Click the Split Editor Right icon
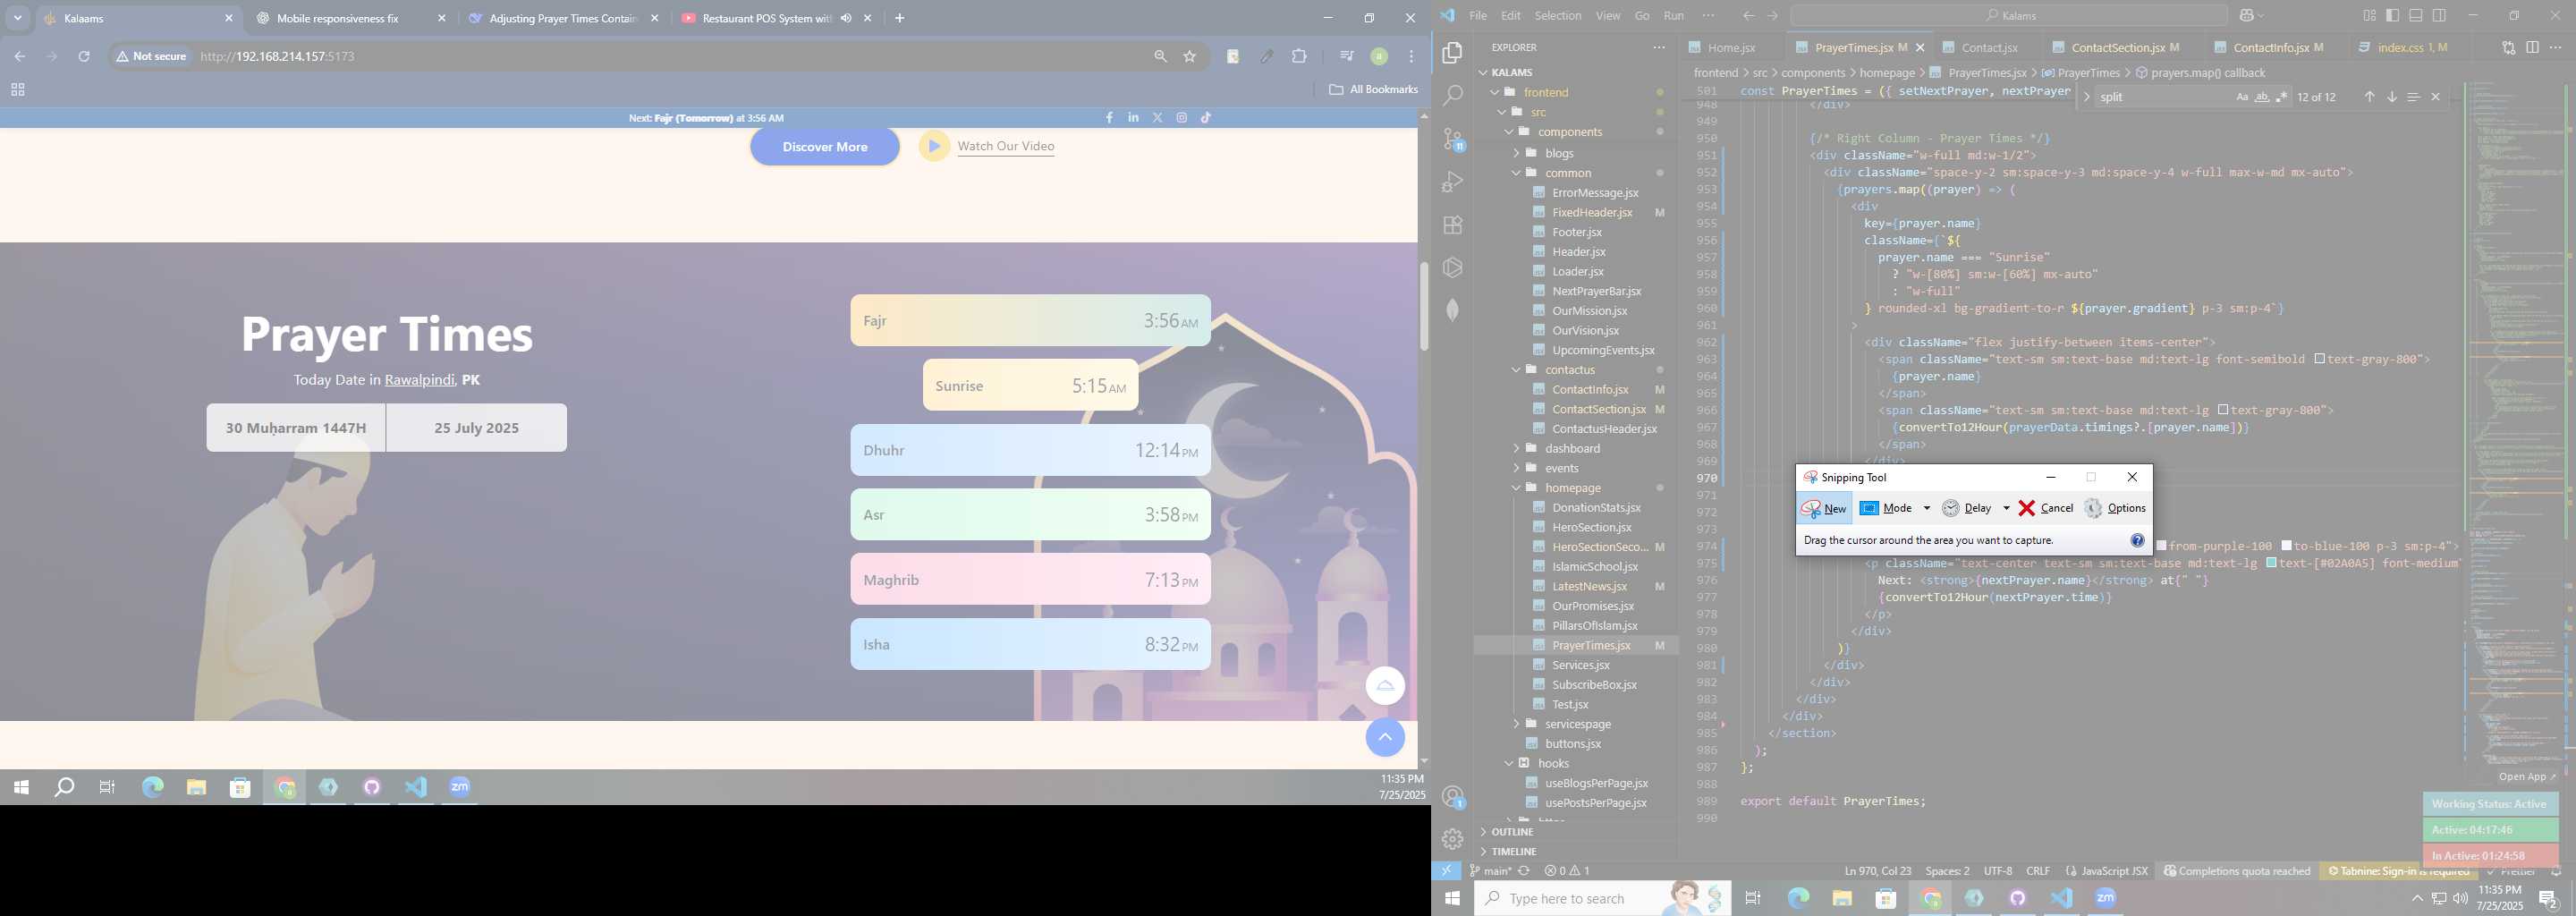 tap(2532, 47)
